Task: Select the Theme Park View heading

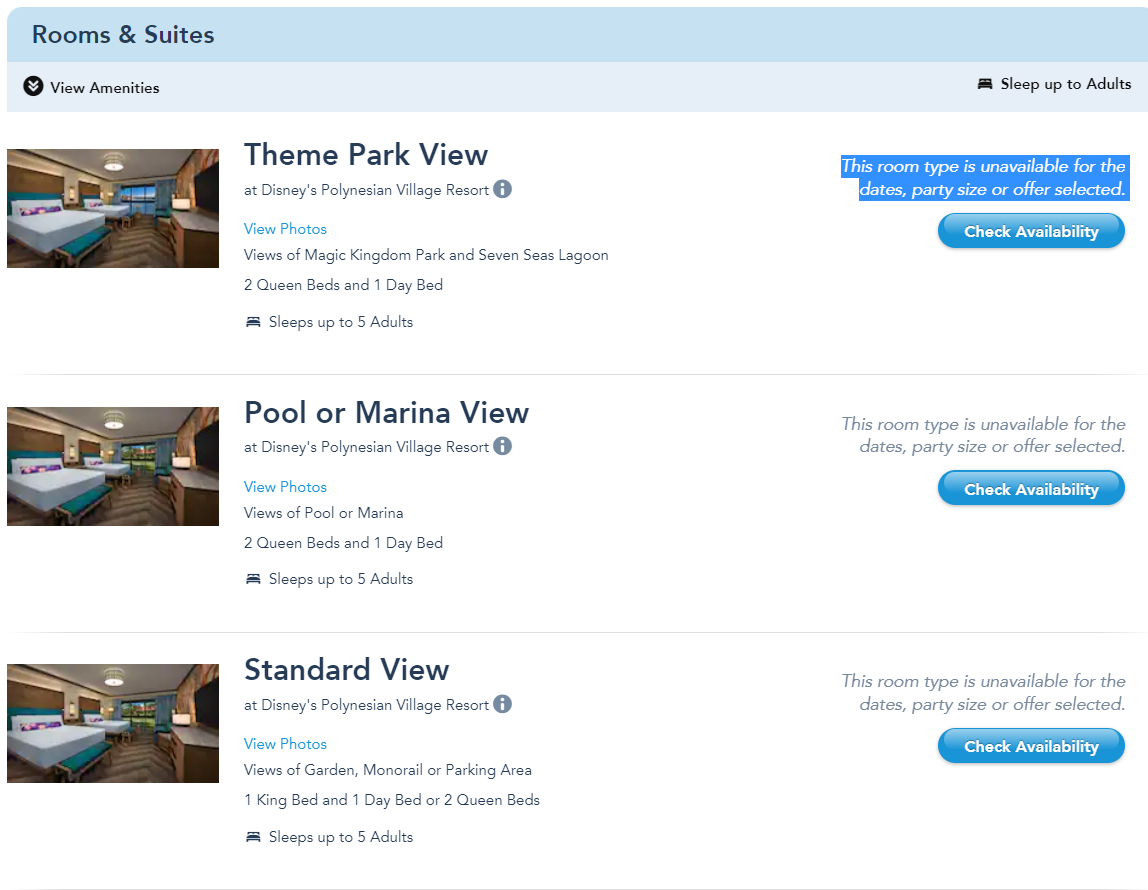Action: click(366, 155)
